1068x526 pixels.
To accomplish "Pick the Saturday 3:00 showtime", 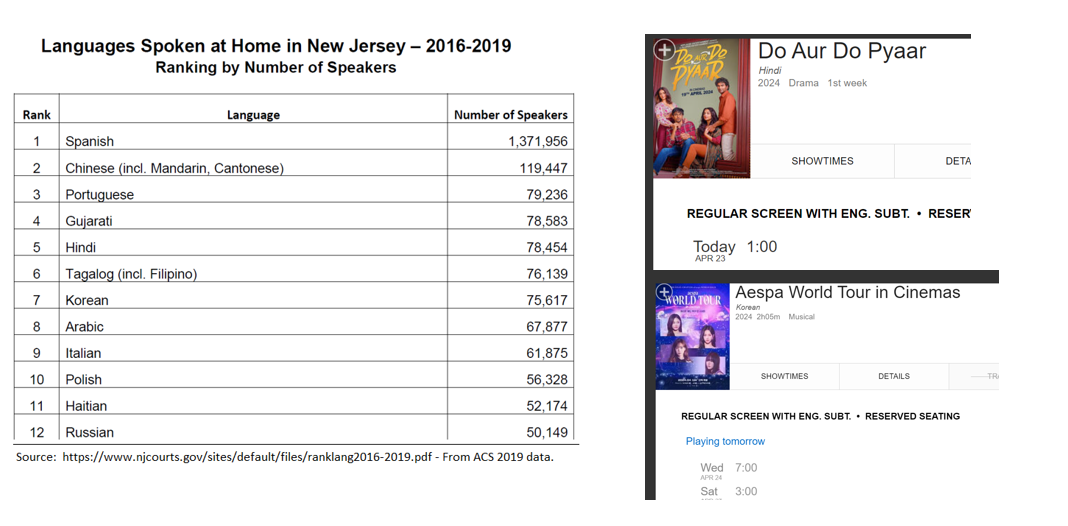I will (x=746, y=491).
